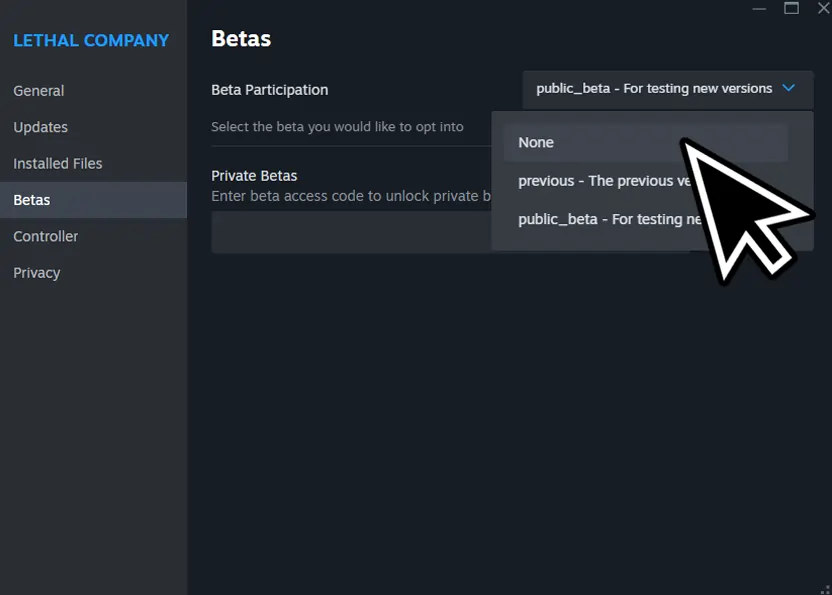Go to the Installed Files section
The image size is (832, 595).
55,163
